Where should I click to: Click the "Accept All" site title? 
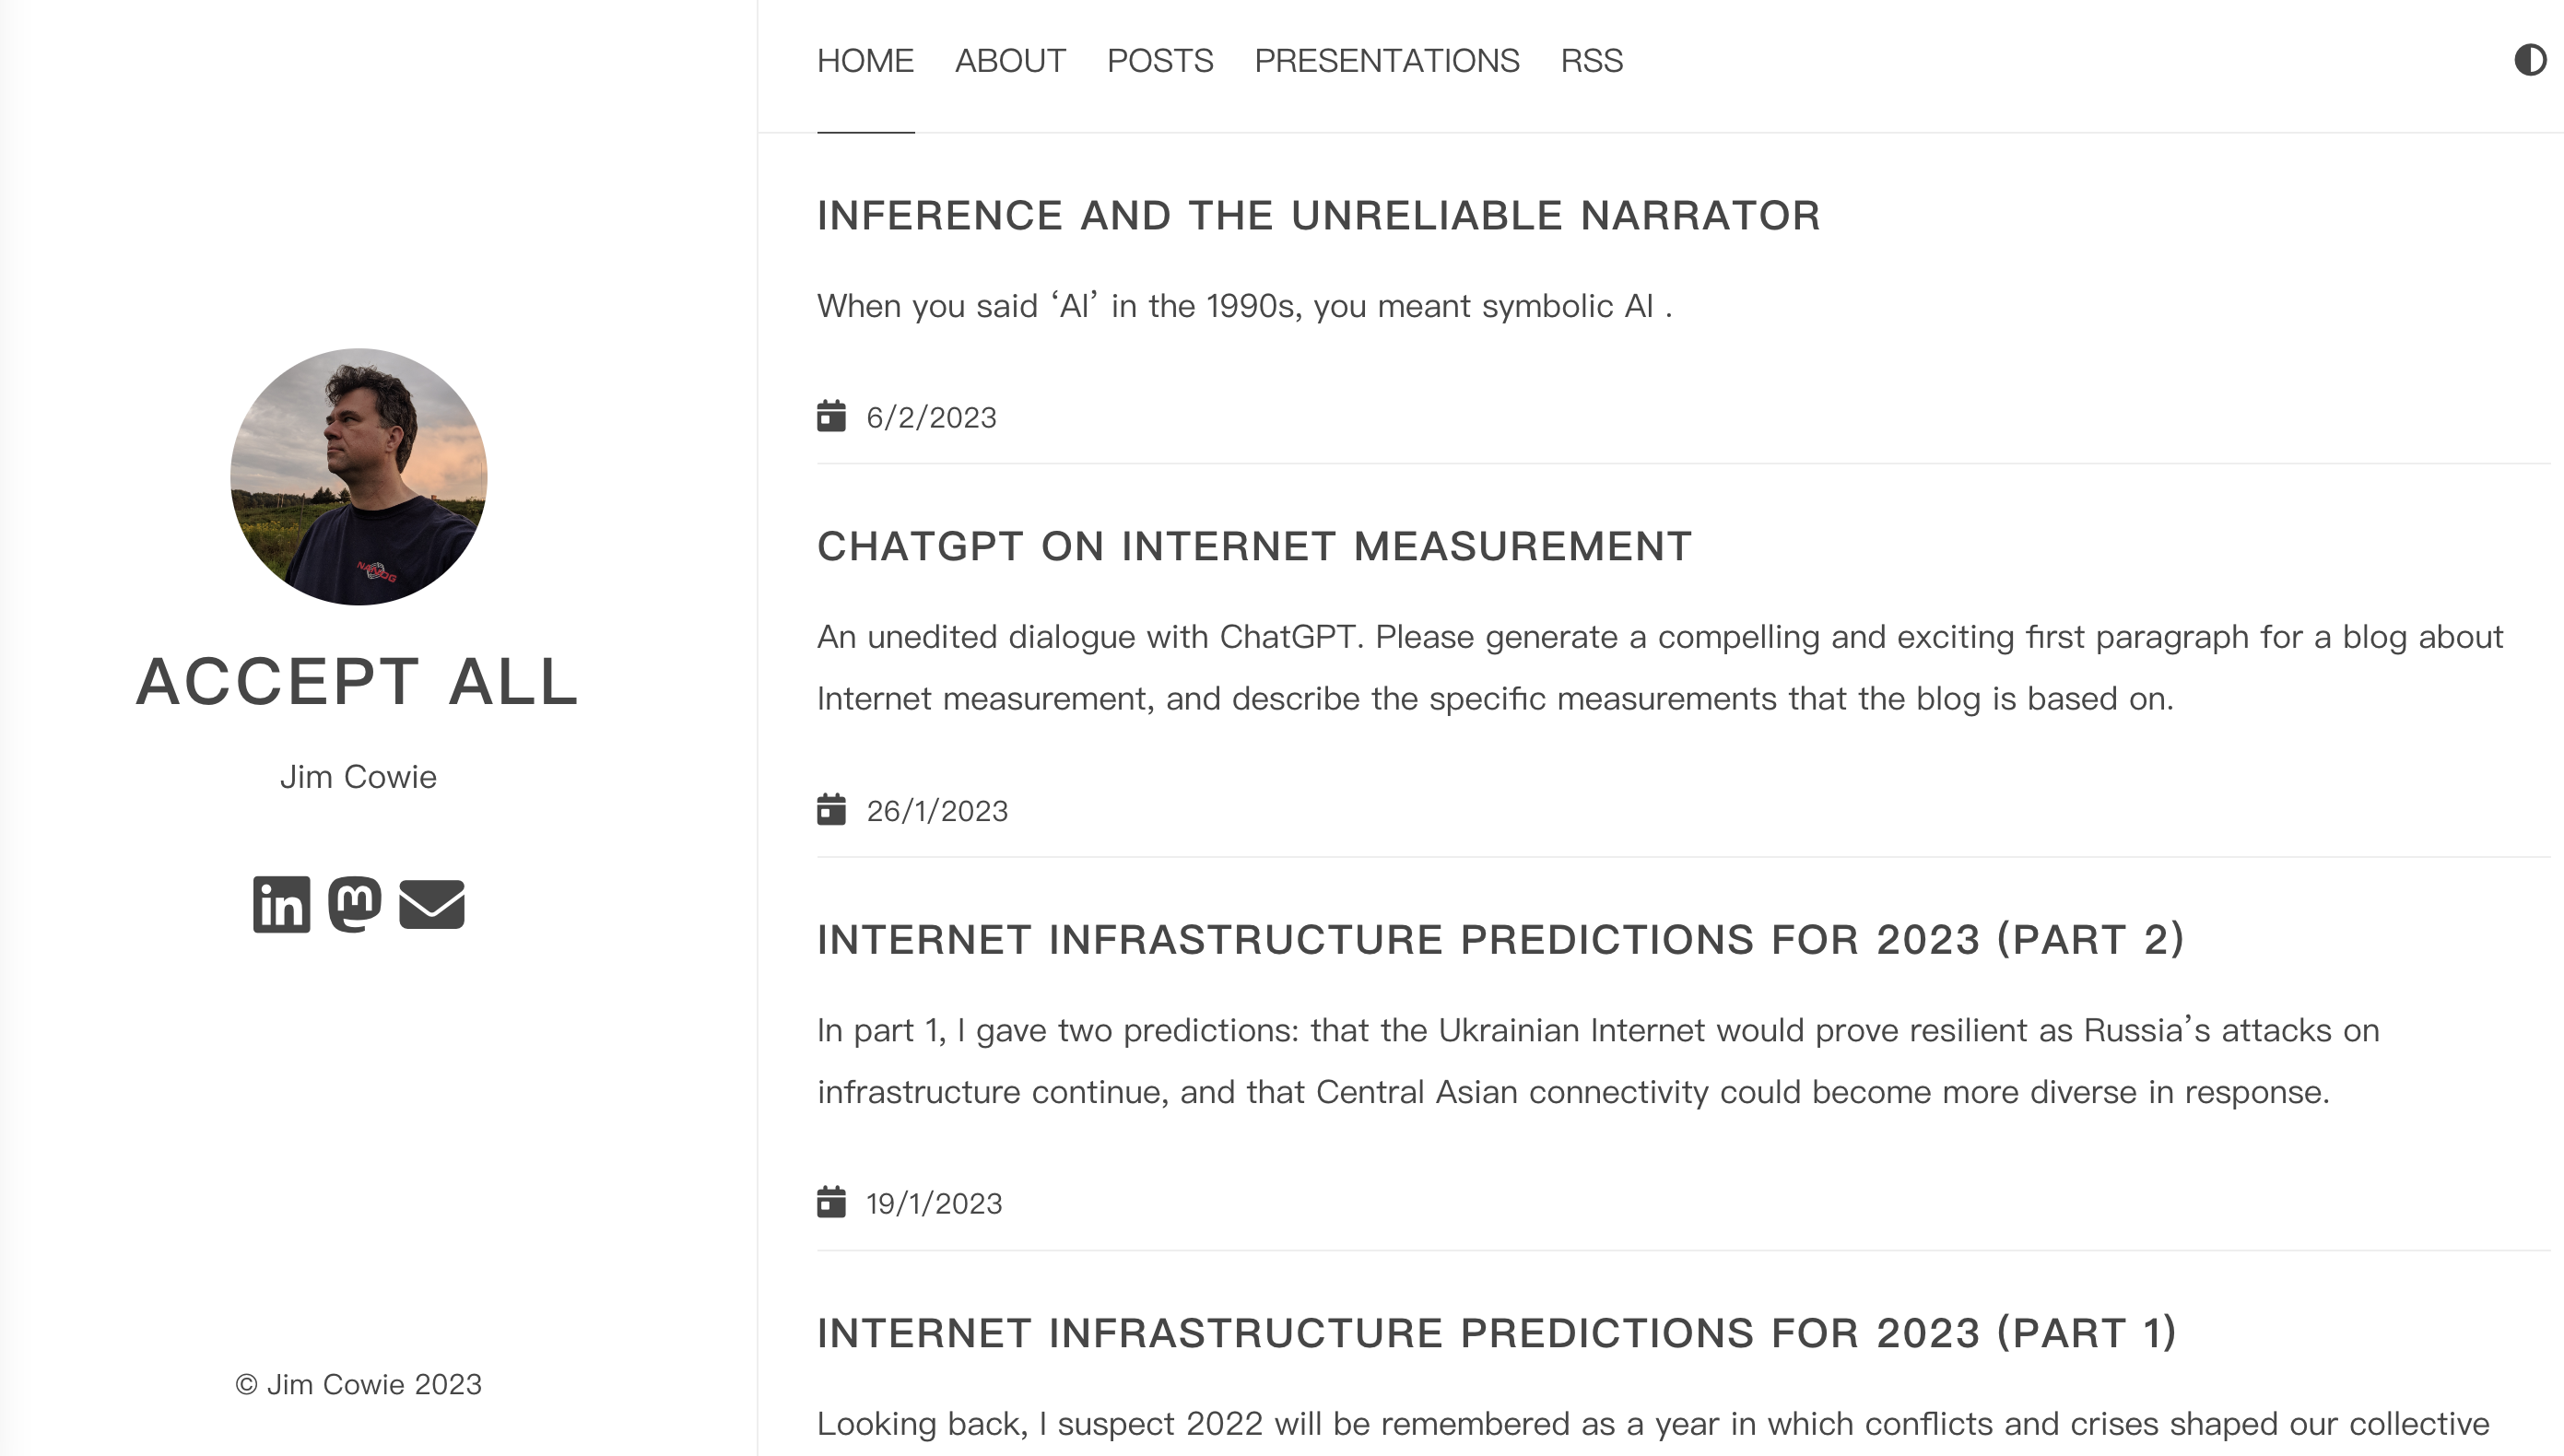[x=358, y=682]
